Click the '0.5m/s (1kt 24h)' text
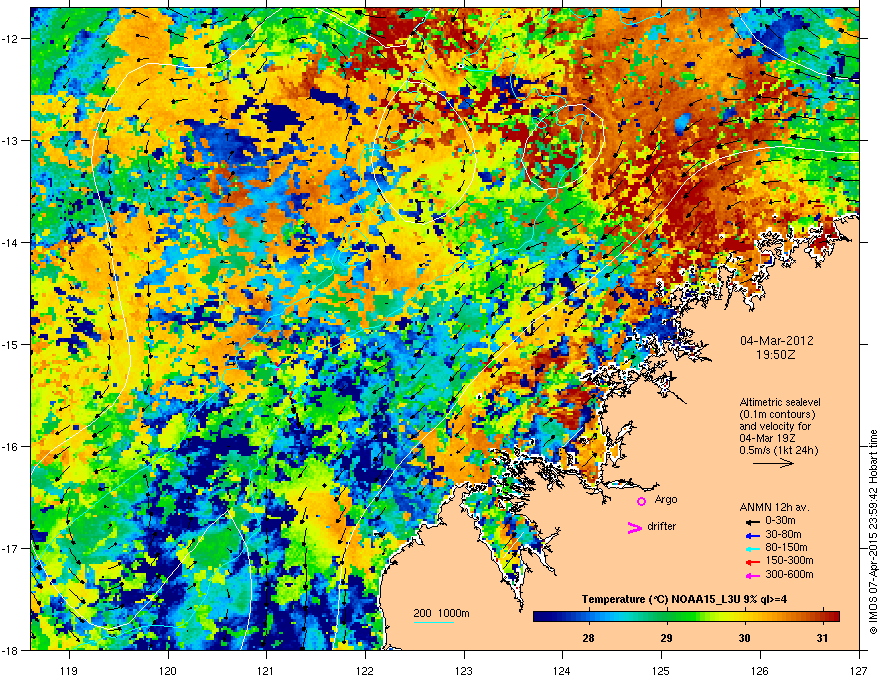880x680 pixels. coord(779,450)
